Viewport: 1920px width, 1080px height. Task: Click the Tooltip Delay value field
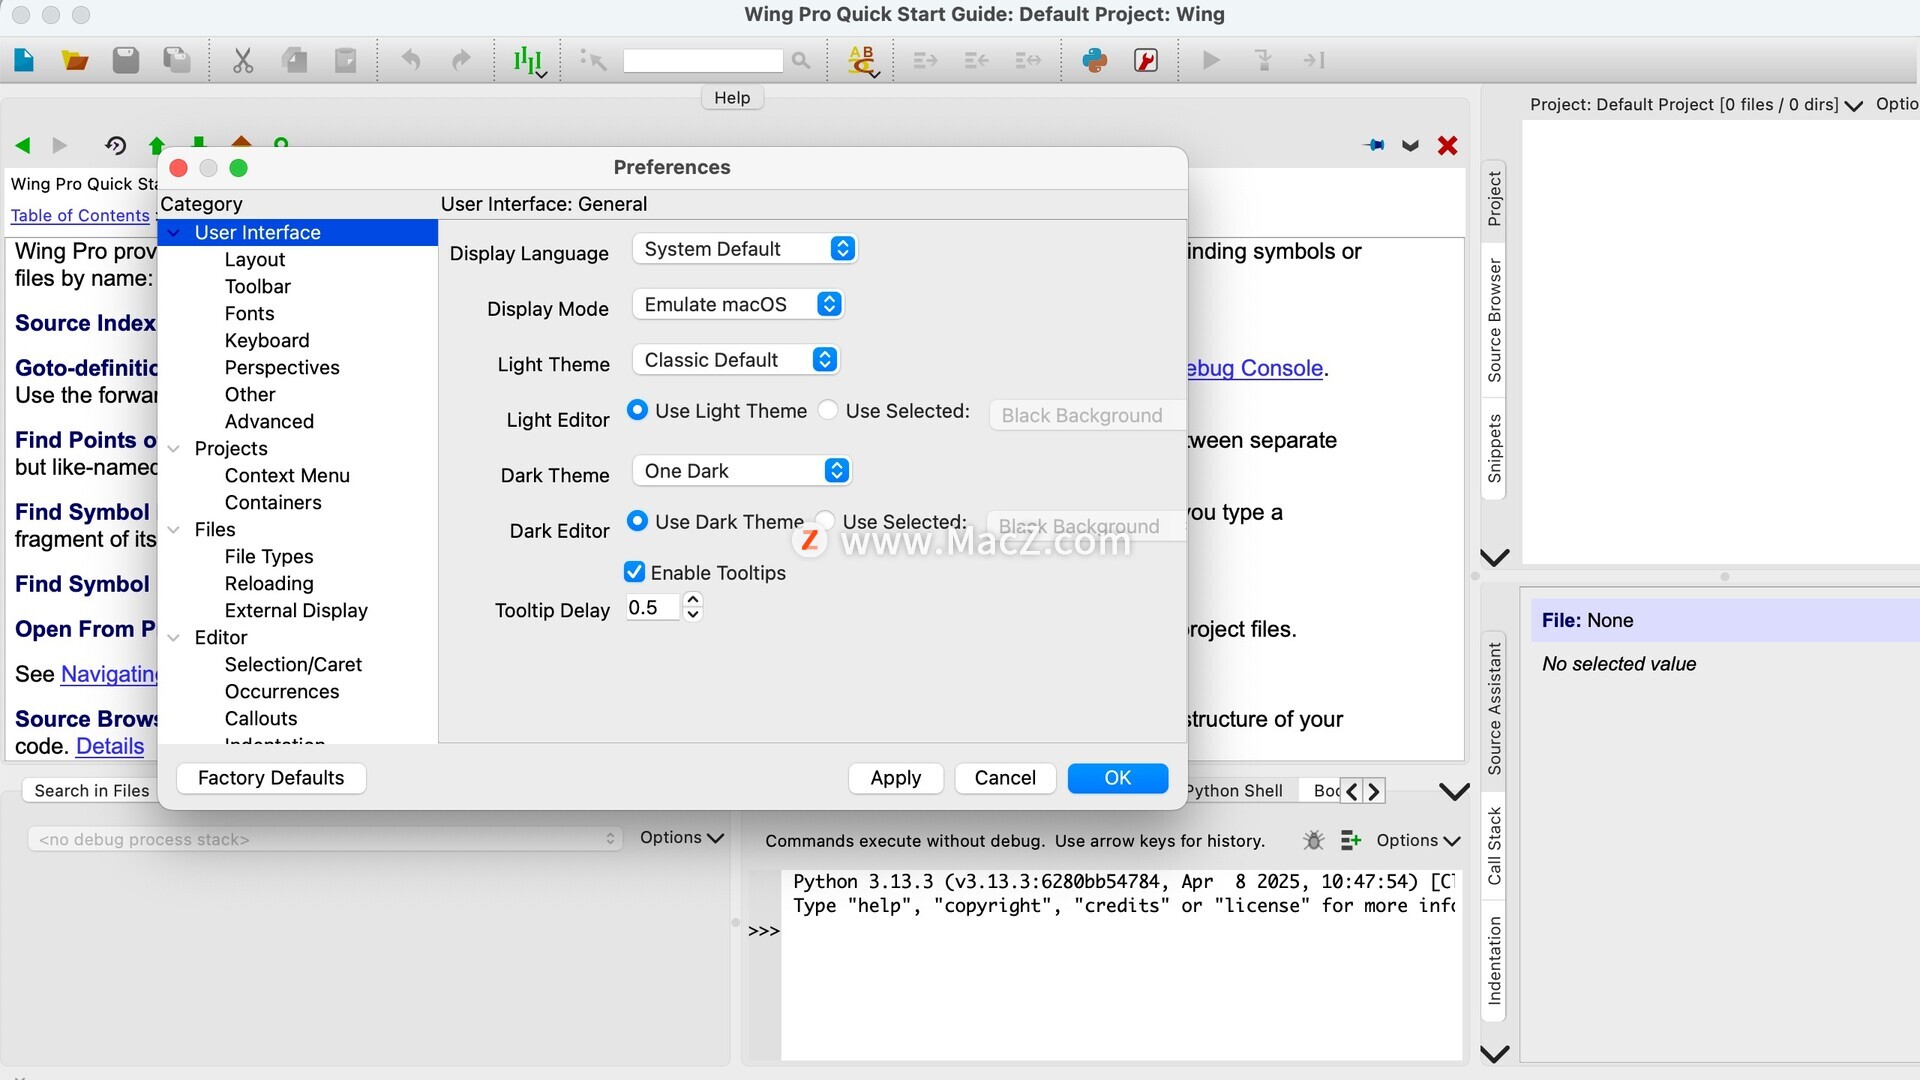coord(653,607)
